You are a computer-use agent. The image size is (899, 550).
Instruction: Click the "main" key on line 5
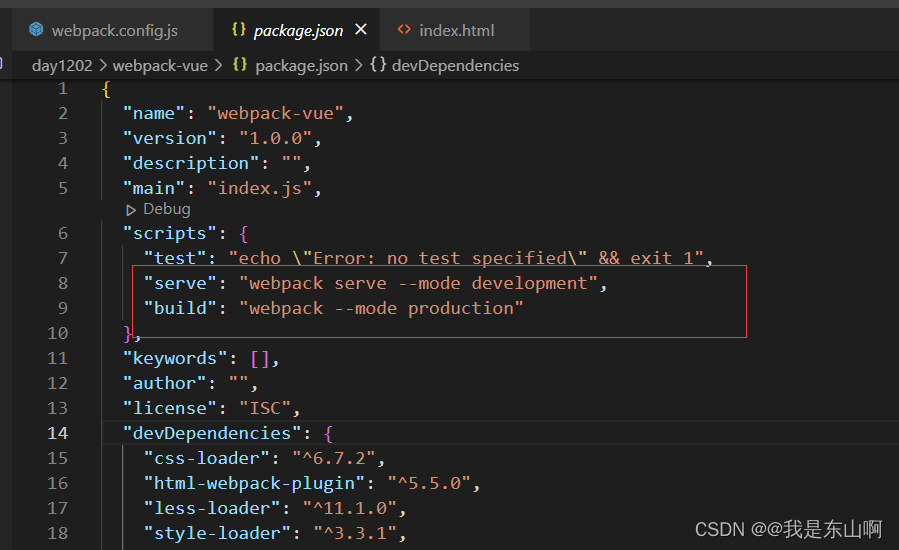pyautogui.click(x=154, y=189)
